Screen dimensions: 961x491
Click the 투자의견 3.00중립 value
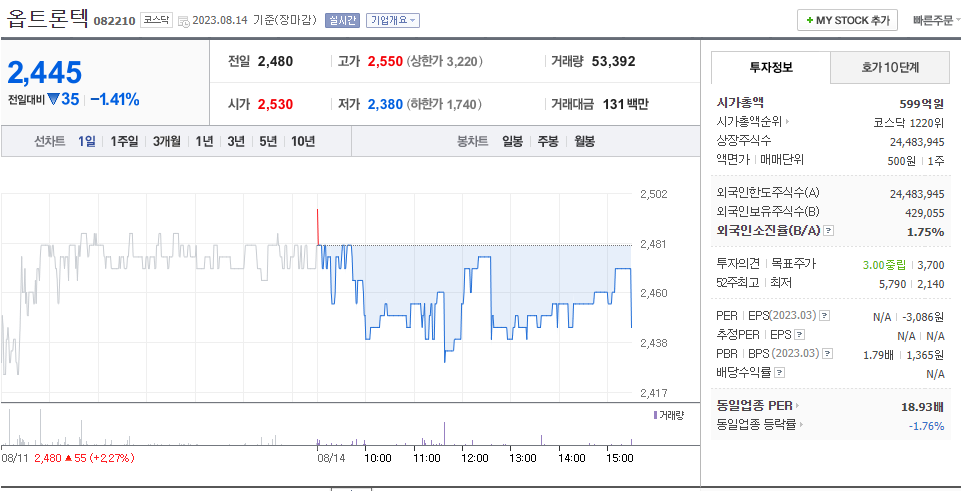[884, 265]
